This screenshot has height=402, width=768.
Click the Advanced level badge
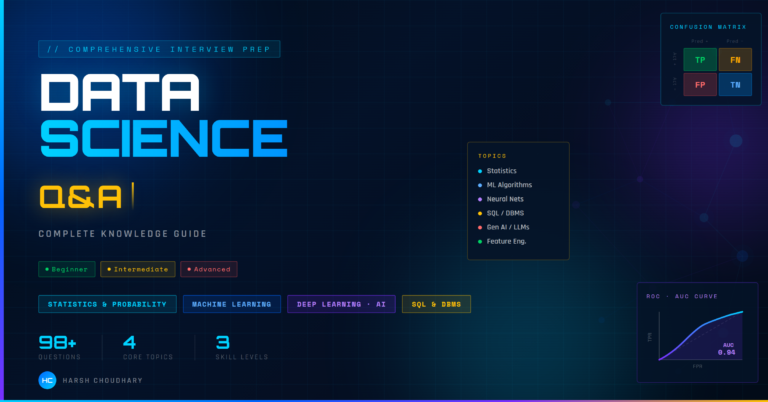[x=209, y=269]
